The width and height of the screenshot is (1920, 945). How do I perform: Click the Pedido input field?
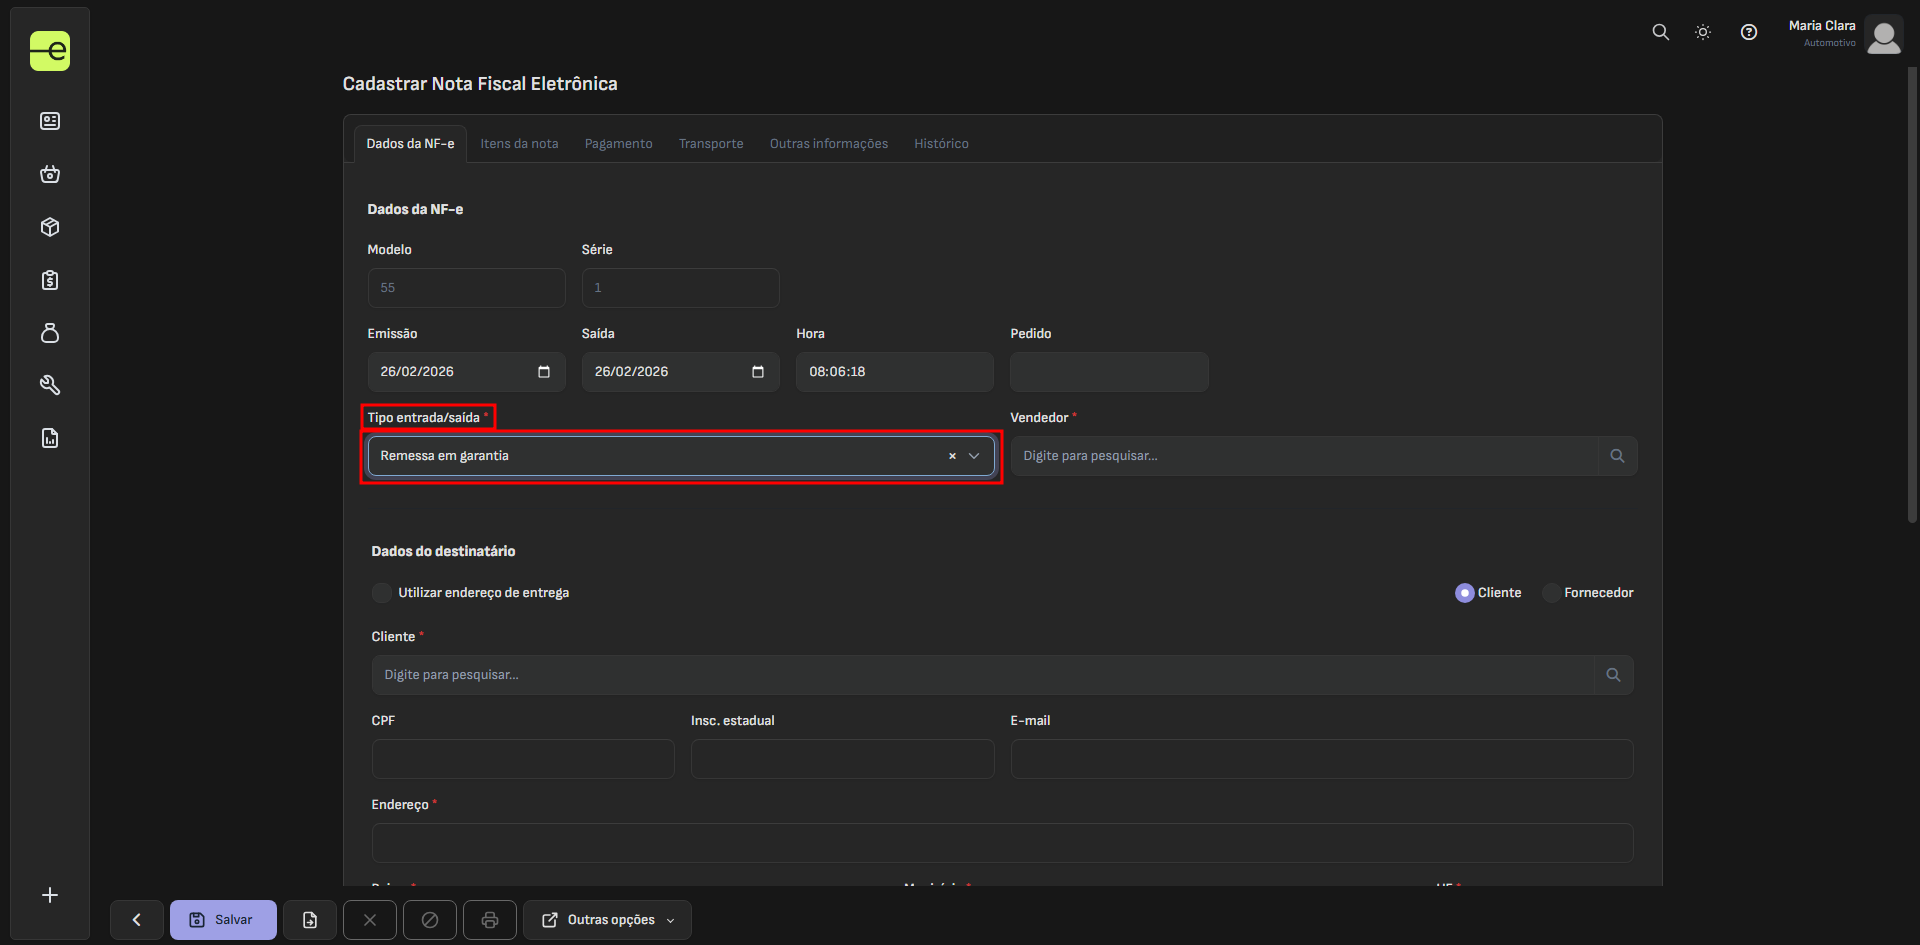coord(1108,372)
